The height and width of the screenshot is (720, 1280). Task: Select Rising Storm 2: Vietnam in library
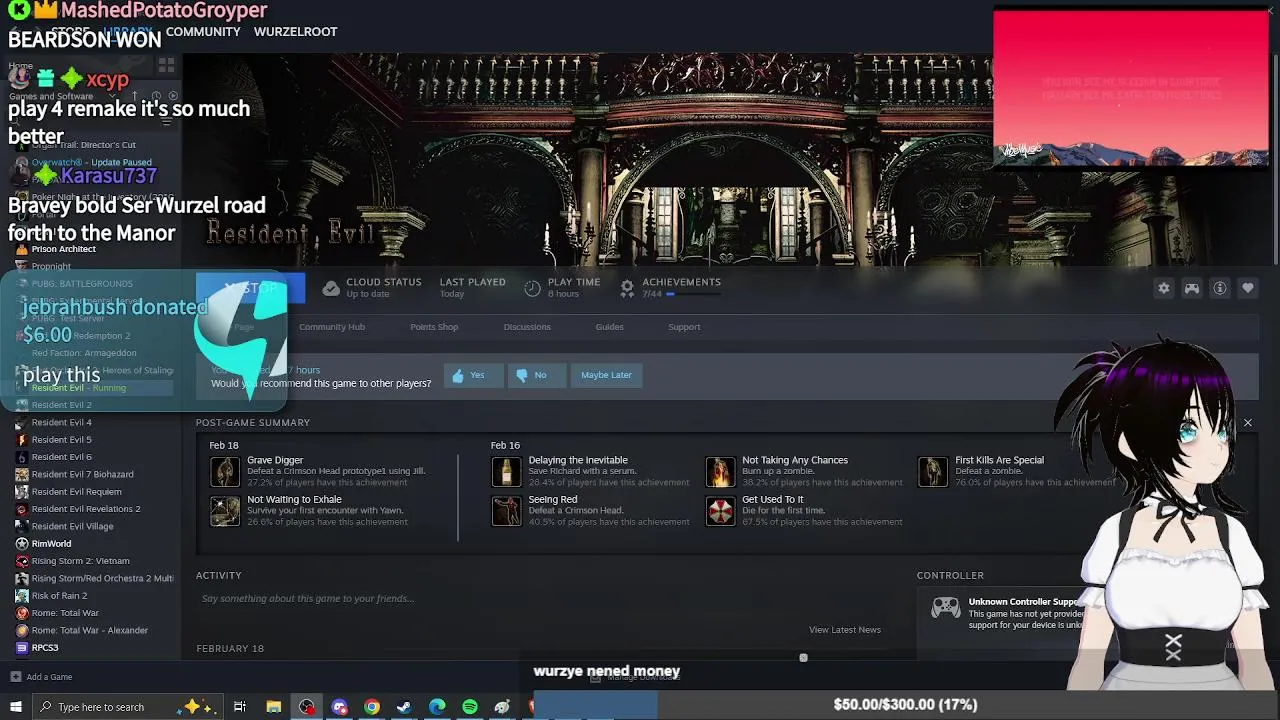point(80,561)
